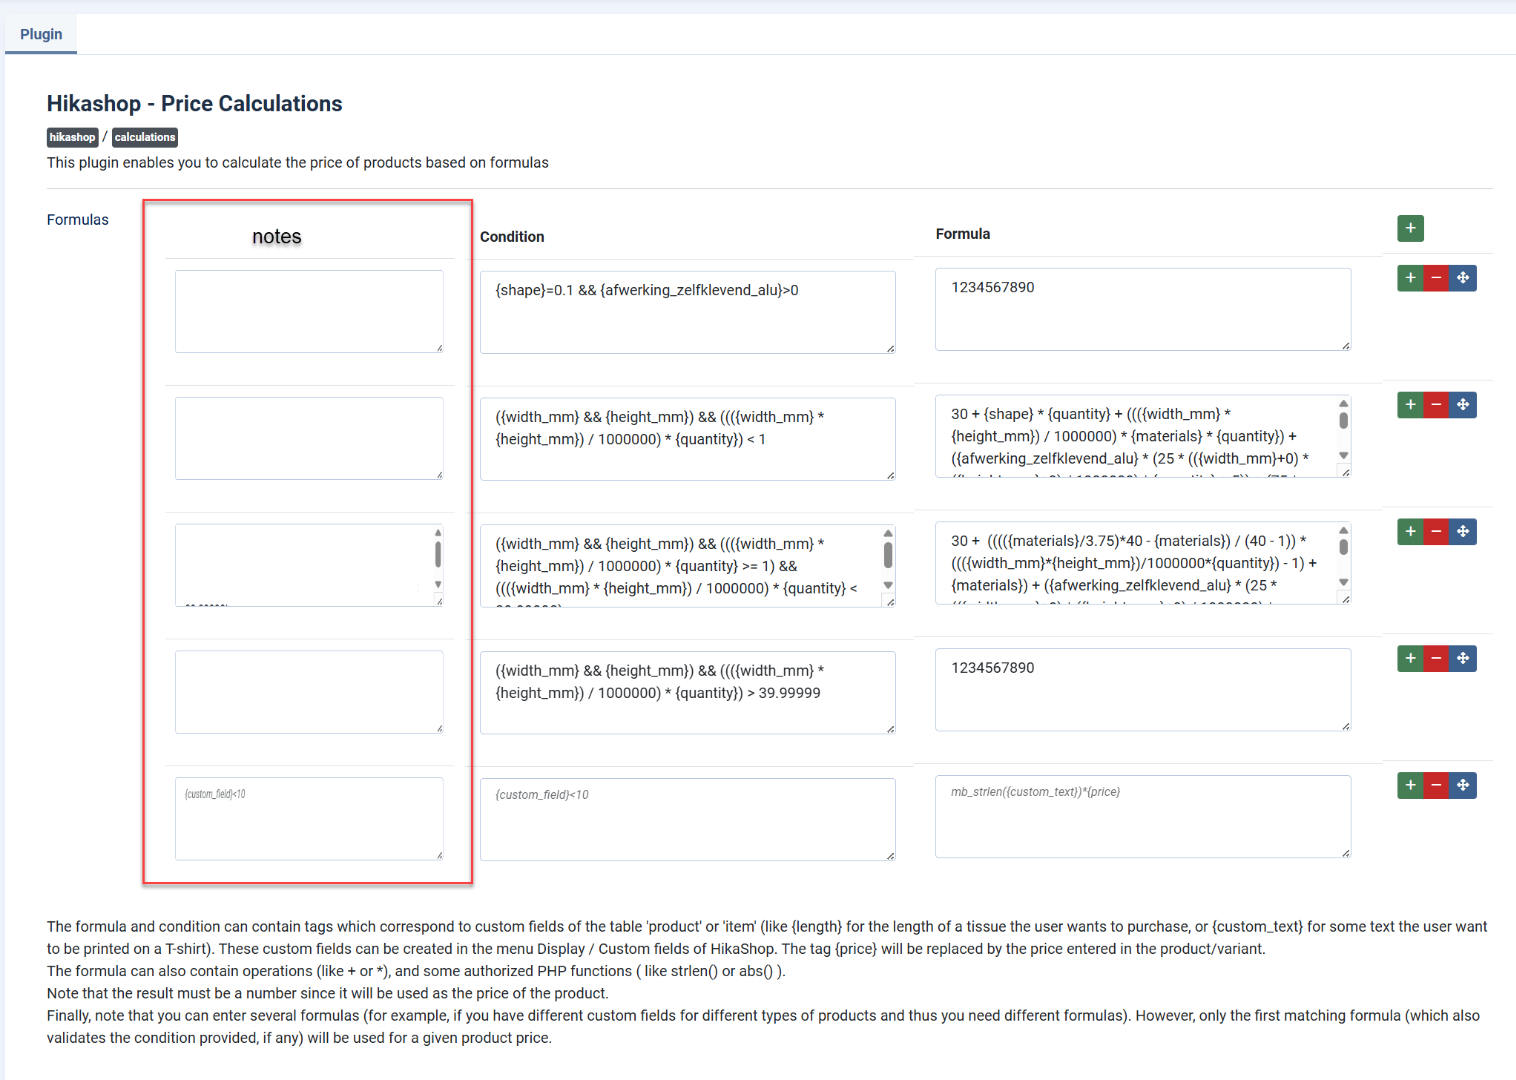Add a row after the '> 39.99999' condition row
The height and width of the screenshot is (1080, 1516).
1410,658
